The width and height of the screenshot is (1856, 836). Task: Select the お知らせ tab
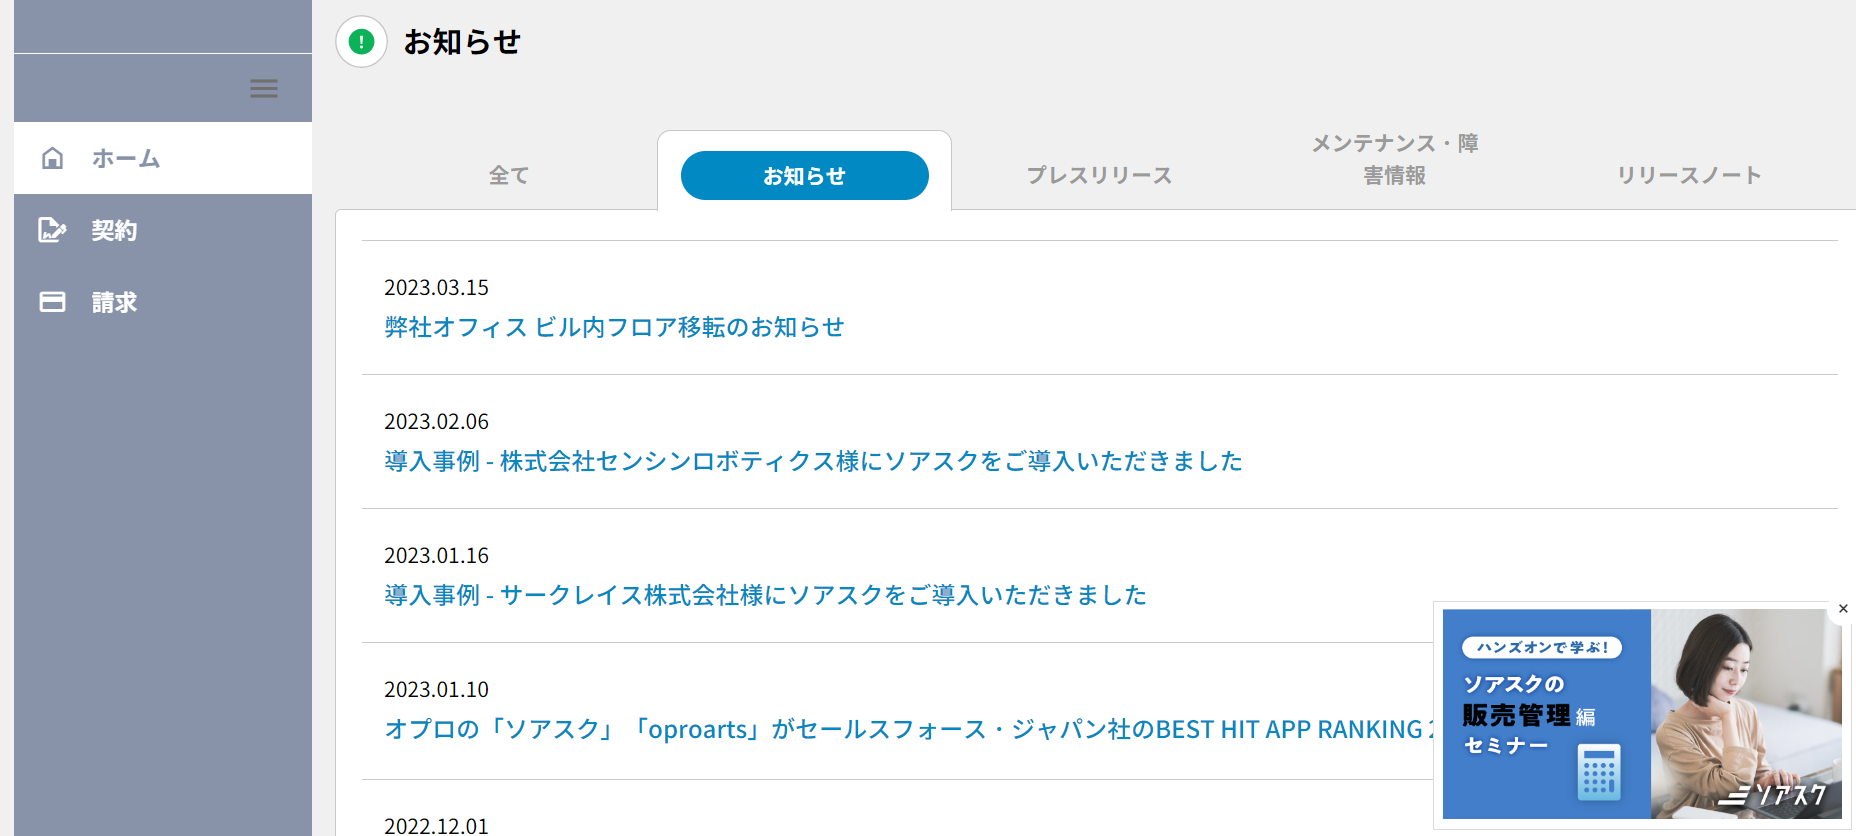804,176
